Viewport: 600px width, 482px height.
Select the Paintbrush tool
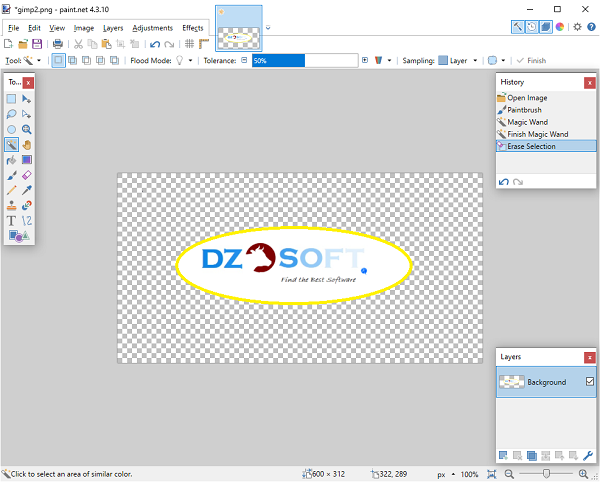tap(11, 175)
